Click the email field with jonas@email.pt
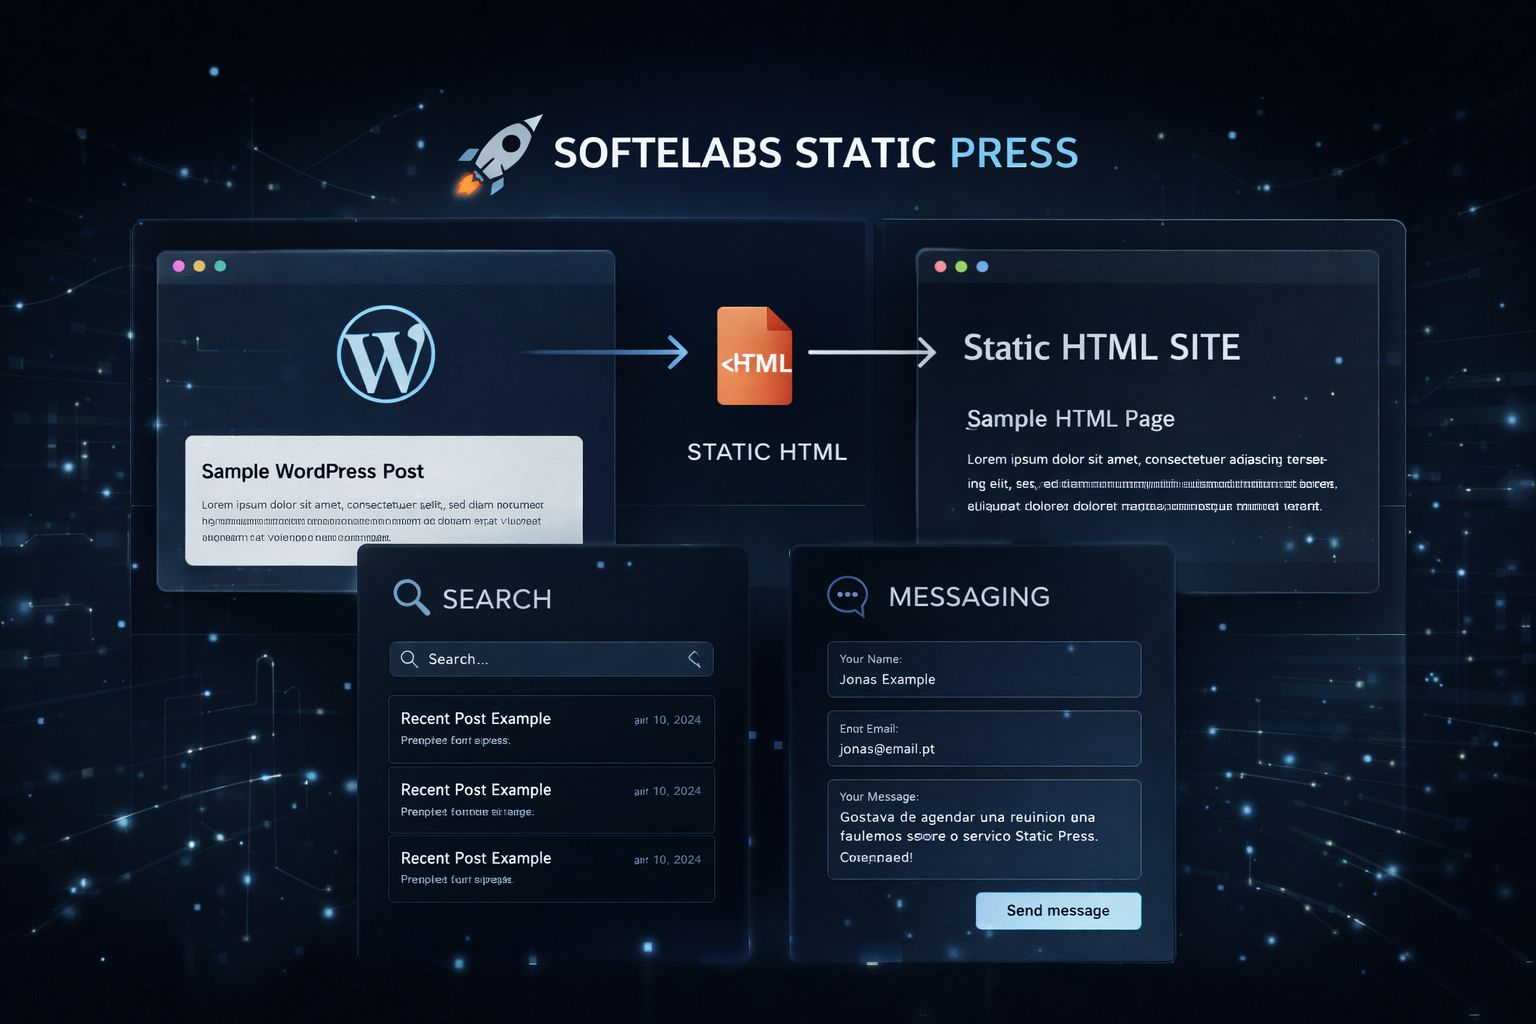Screen dimensions: 1536x1024 pos(983,739)
